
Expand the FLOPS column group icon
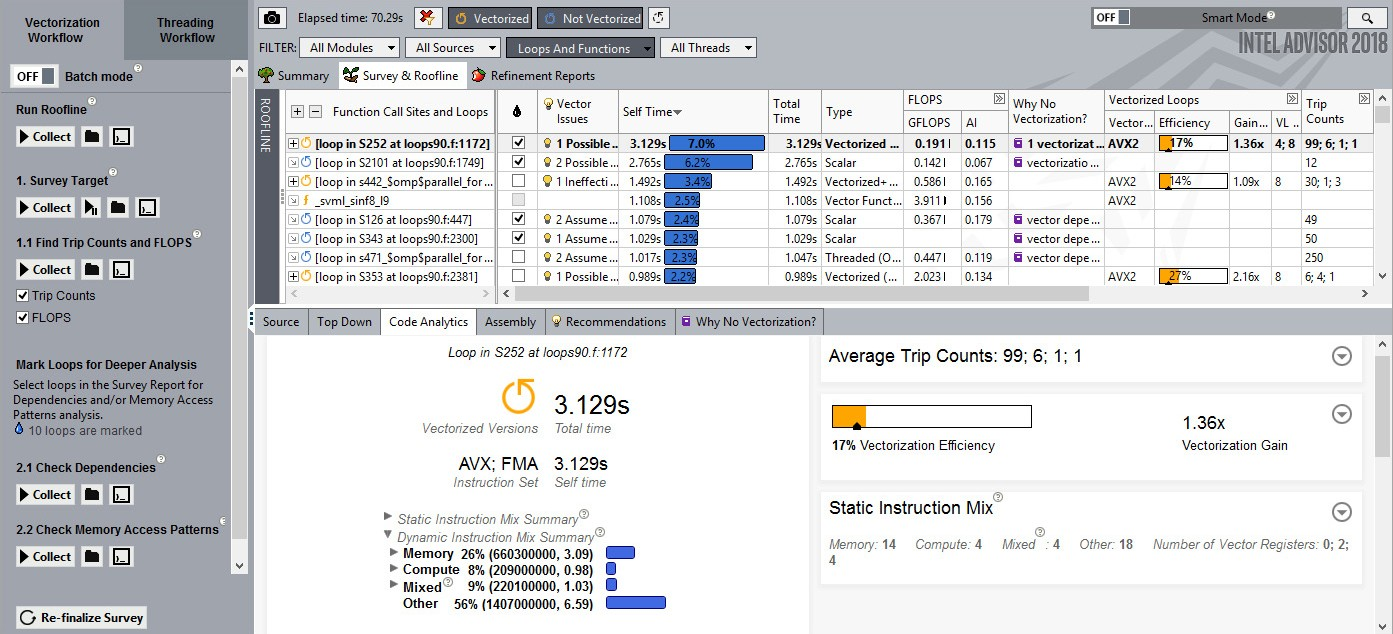pyautogui.click(x=998, y=99)
